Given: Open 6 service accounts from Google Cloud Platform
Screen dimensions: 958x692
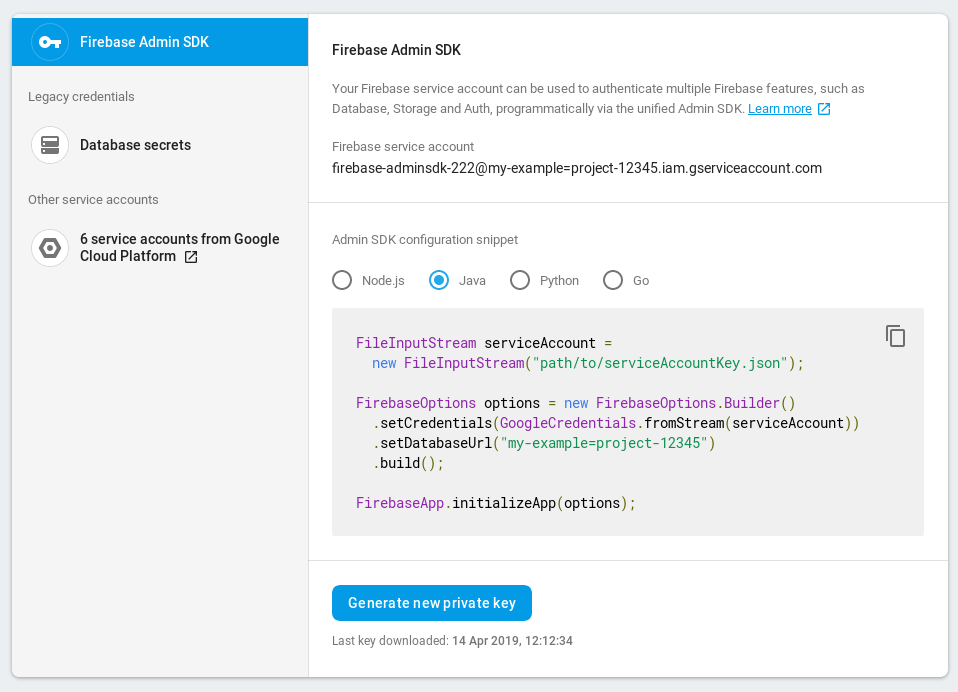Looking at the screenshot, I should coord(179,239).
